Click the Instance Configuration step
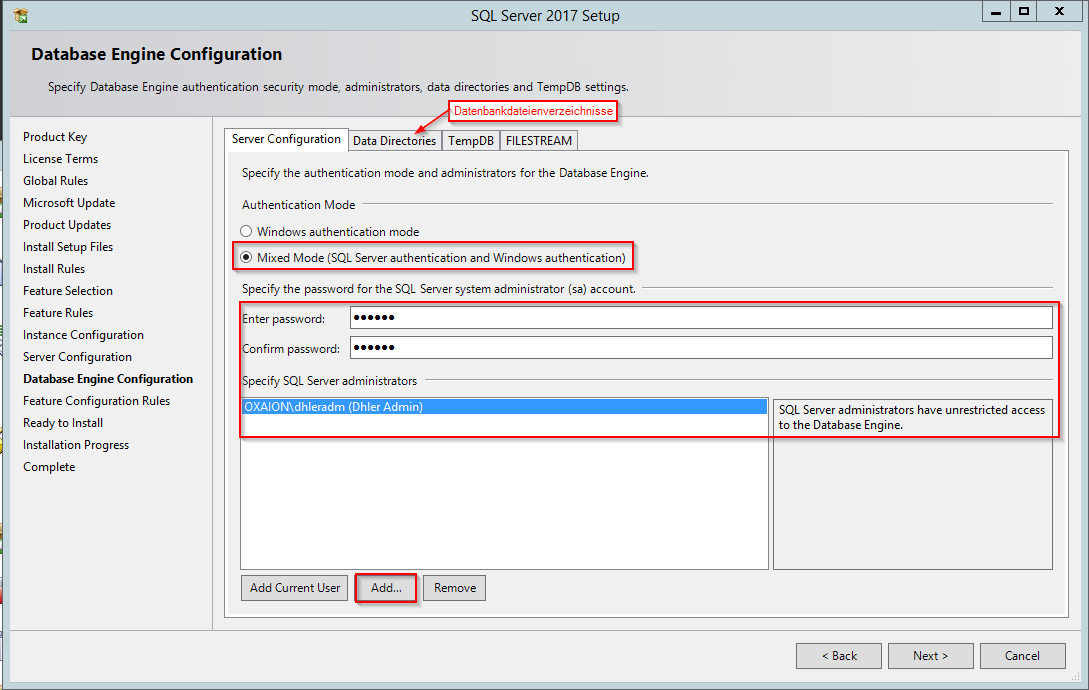This screenshot has height=690, width=1089. click(83, 335)
